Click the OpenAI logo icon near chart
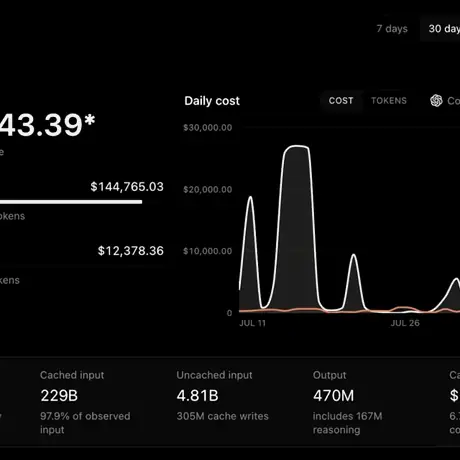 pyautogui.click(x=436, y=100)
